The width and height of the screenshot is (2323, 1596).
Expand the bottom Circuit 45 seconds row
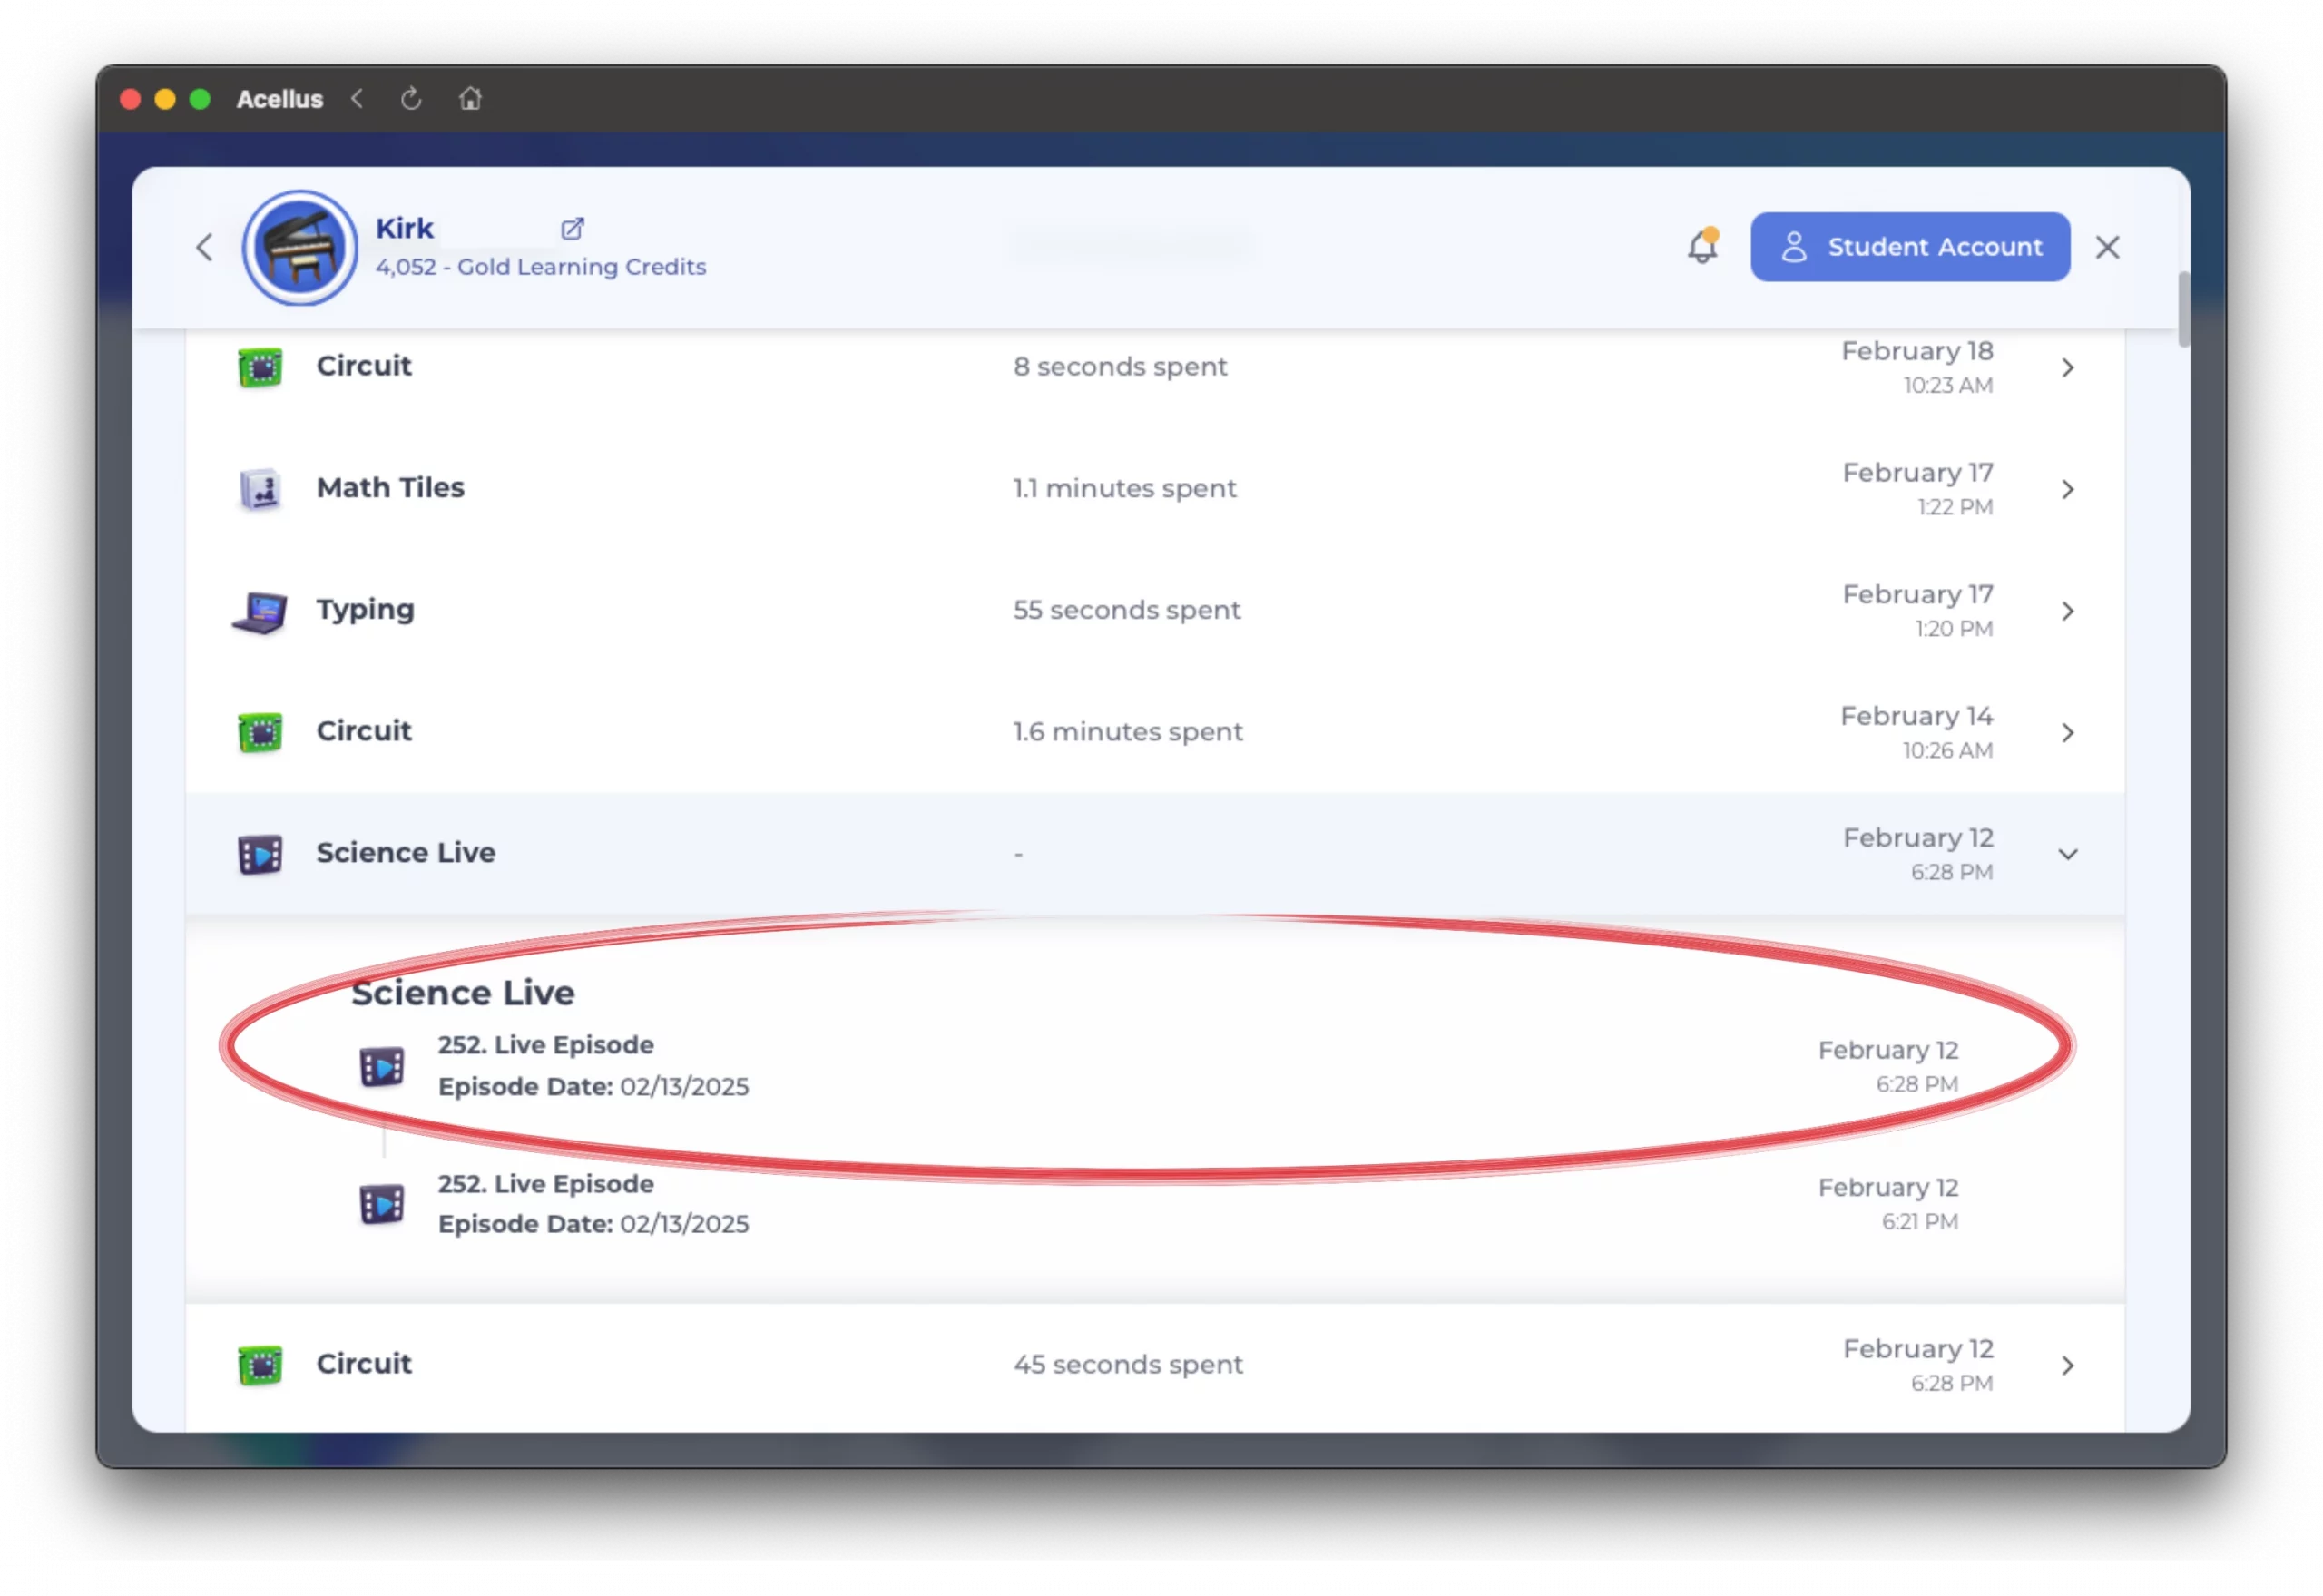click(x=2067, y=1366)
